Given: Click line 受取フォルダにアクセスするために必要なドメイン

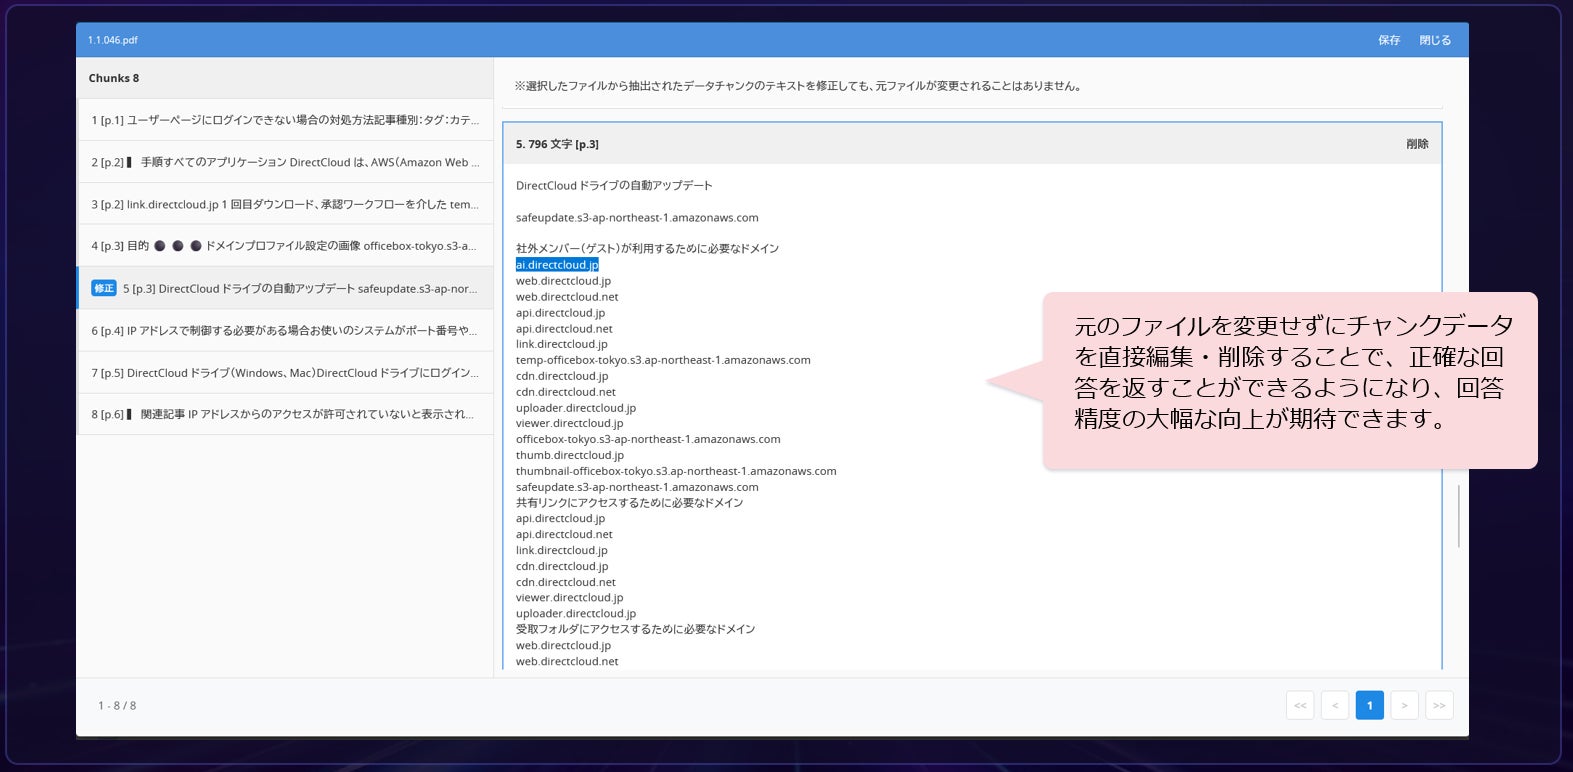Looking at the screenshot, I should point(636,629).
